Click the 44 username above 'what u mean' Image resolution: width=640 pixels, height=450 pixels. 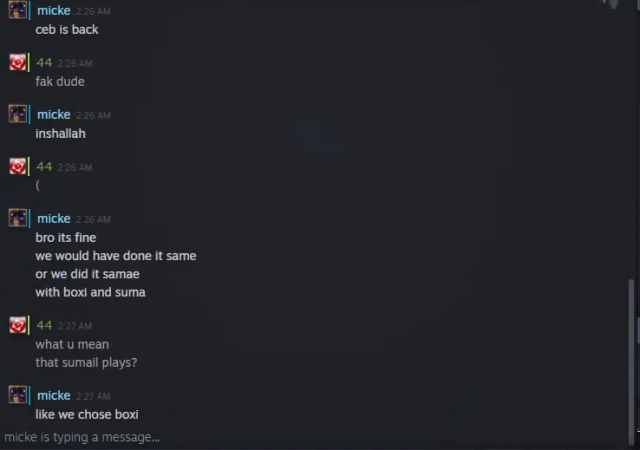pos(44,325)
